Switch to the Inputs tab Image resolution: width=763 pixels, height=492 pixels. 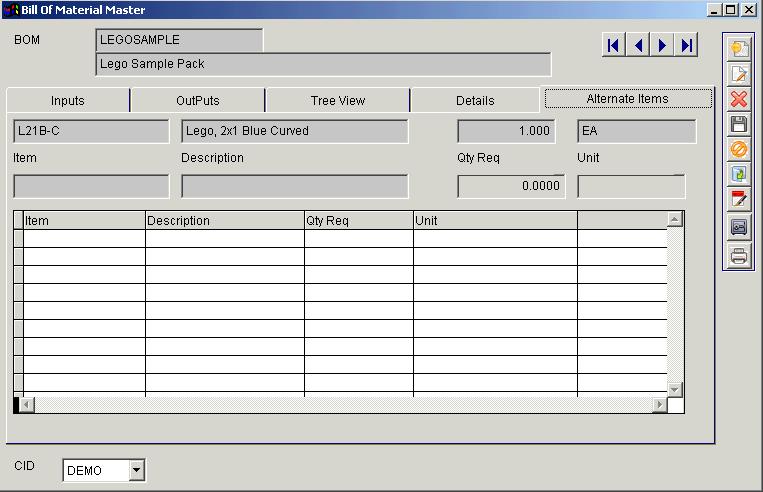68,101
